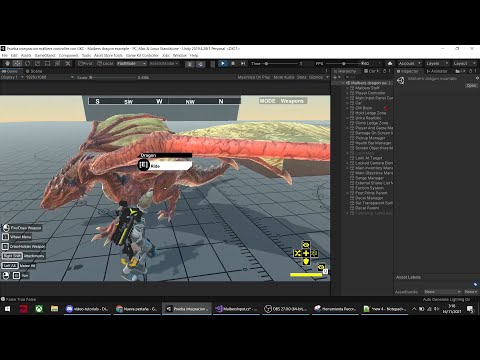Viewport: 480px width, 360px height.
Task: Open Hierarchy panel options menu
Action: 389,71
